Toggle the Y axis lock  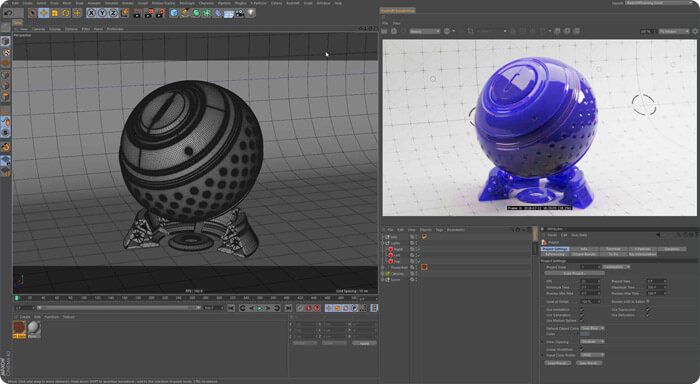(x=102, y=13)
